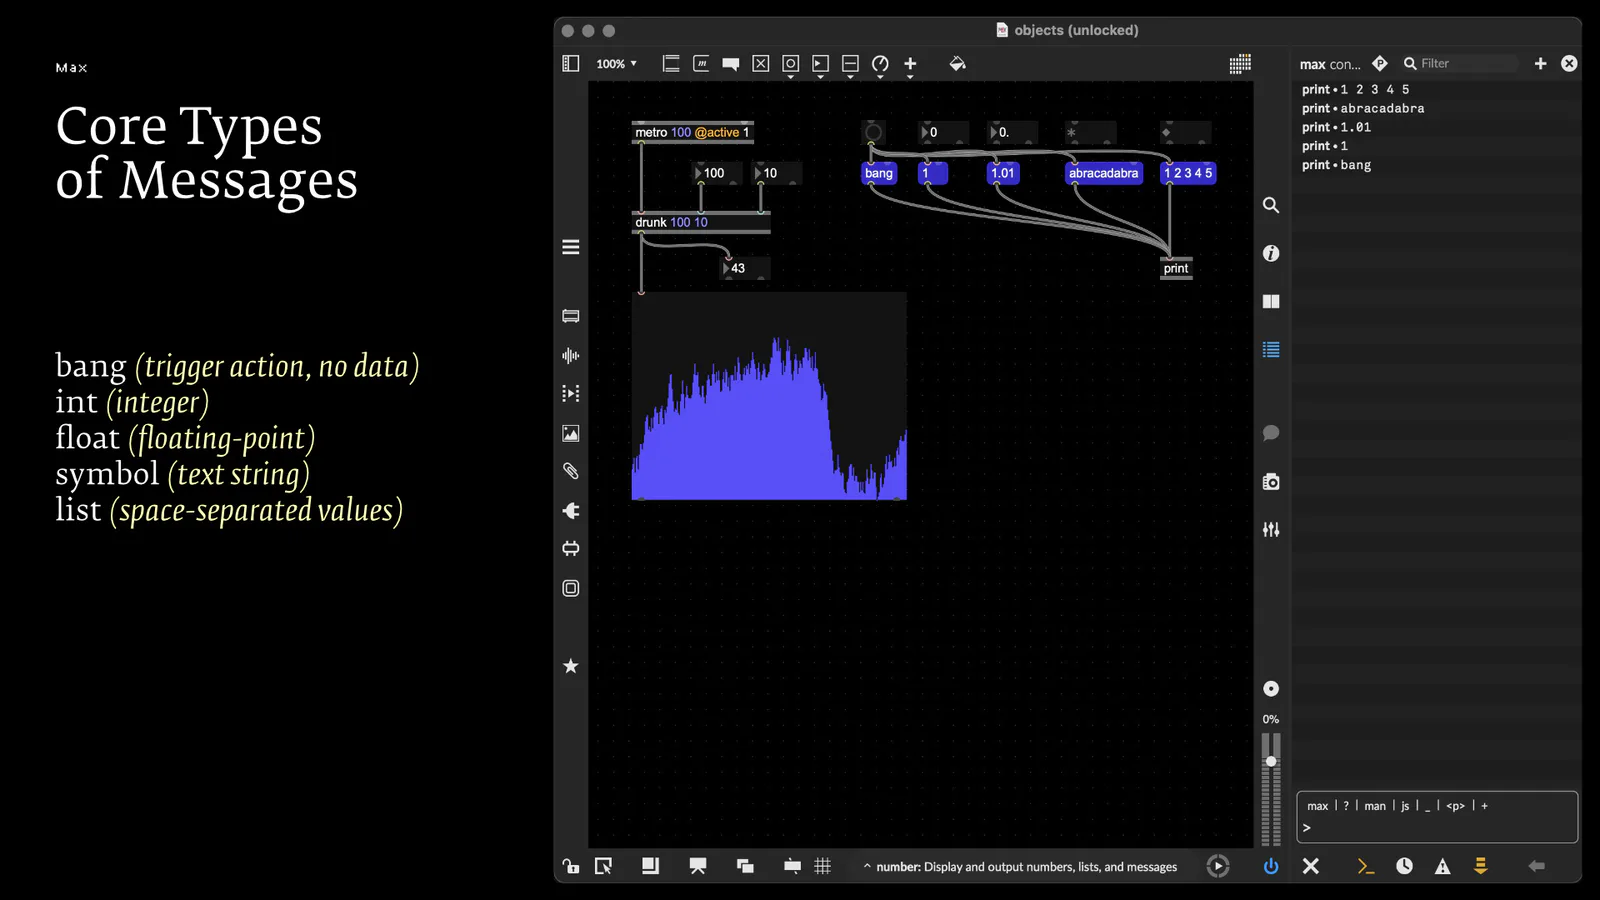Open the reference book sidebar
Screen dimensions: 1600x900
(1271, 302)
